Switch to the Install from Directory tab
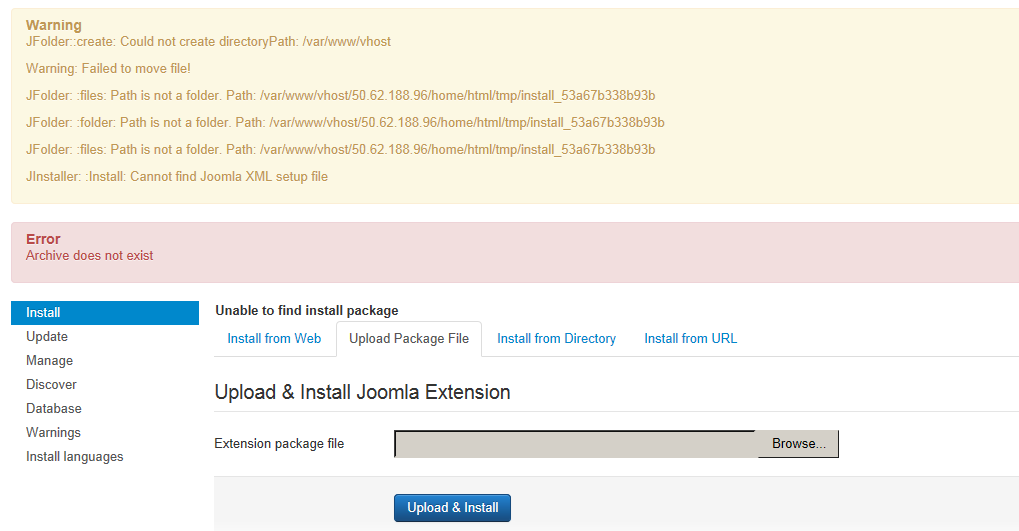1019x531 pixels. tap(556, 339)
